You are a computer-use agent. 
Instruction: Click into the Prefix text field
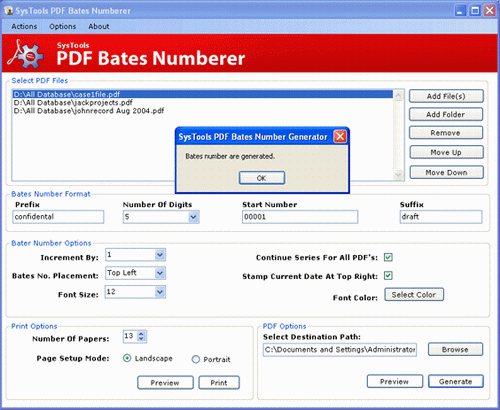(x=58, y=217)
